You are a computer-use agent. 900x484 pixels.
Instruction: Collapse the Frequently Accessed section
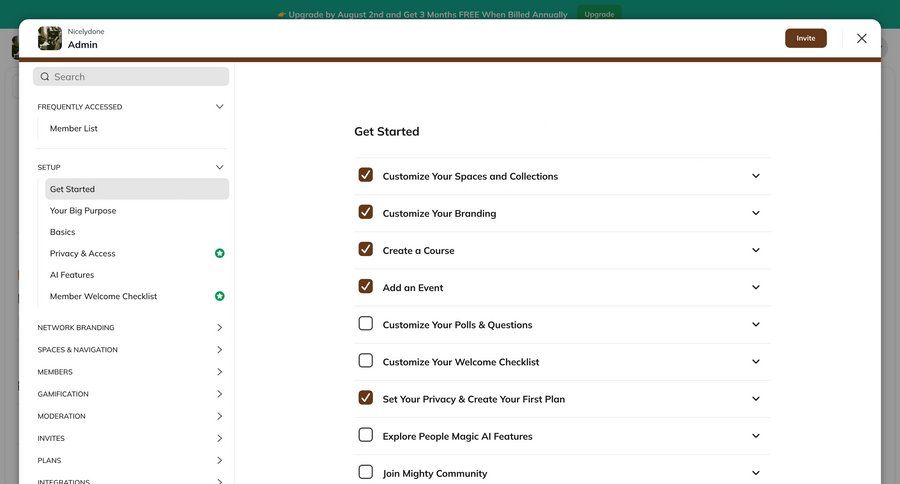tap(219, 107)
